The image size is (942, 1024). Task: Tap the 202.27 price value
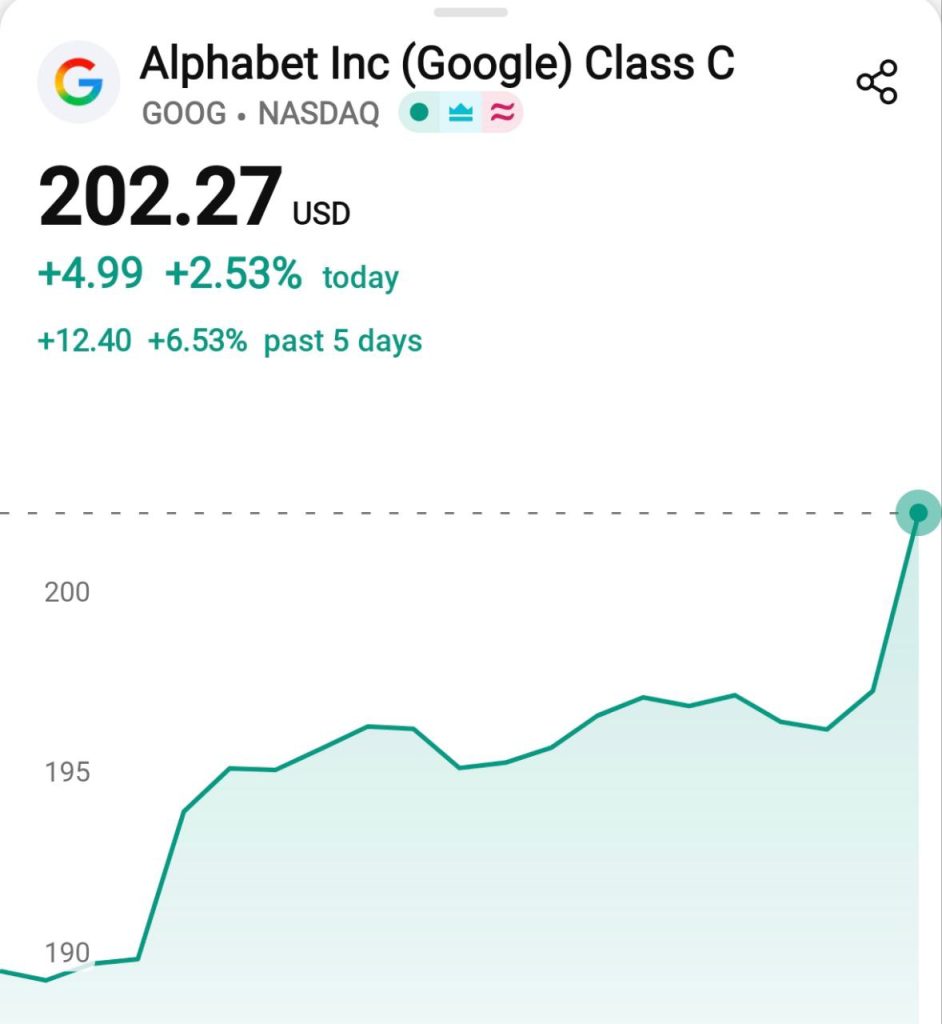point(160,196)
